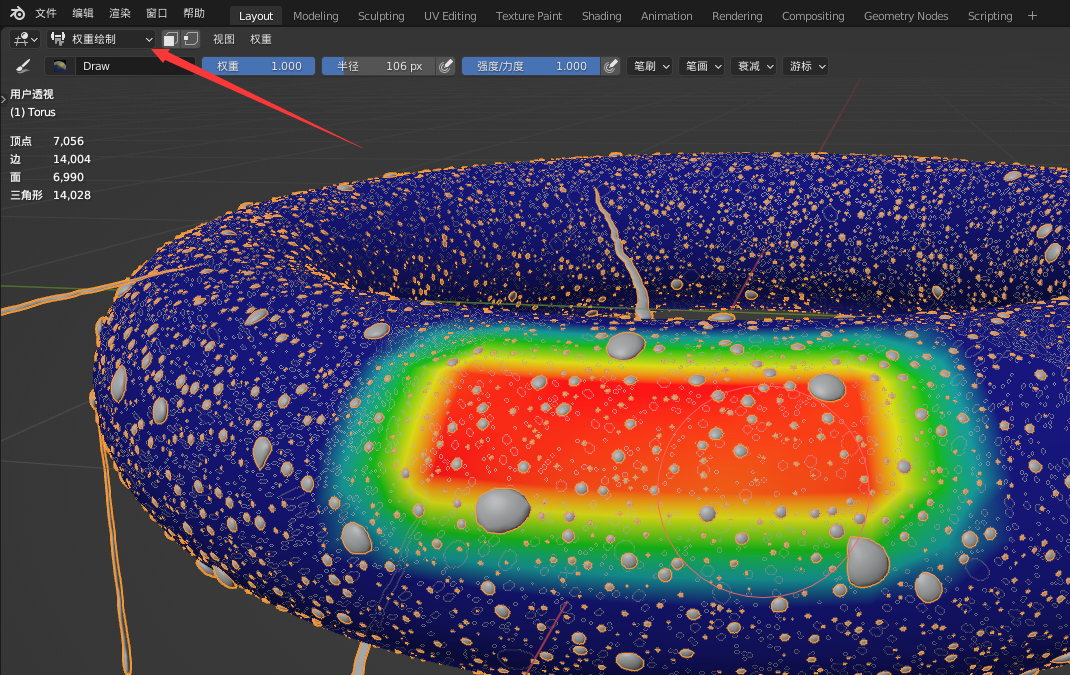
Task: Expand the 笔刷 brush settings dropdown
Action: 651,66
